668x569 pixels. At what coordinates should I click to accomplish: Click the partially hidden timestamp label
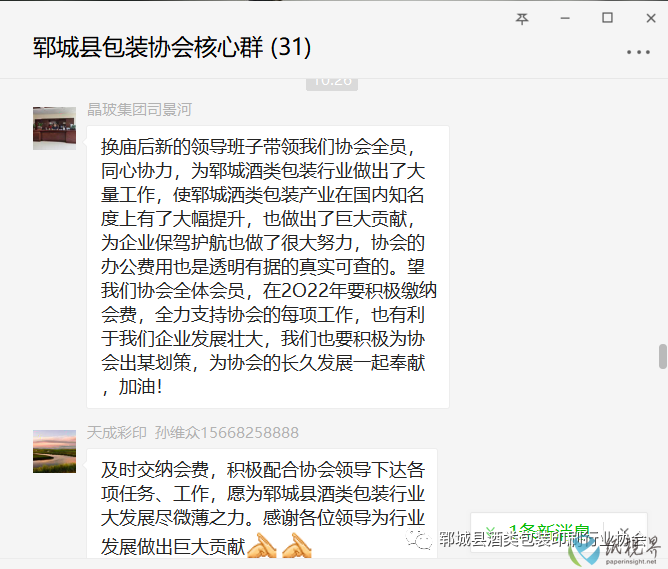[332, 84]
